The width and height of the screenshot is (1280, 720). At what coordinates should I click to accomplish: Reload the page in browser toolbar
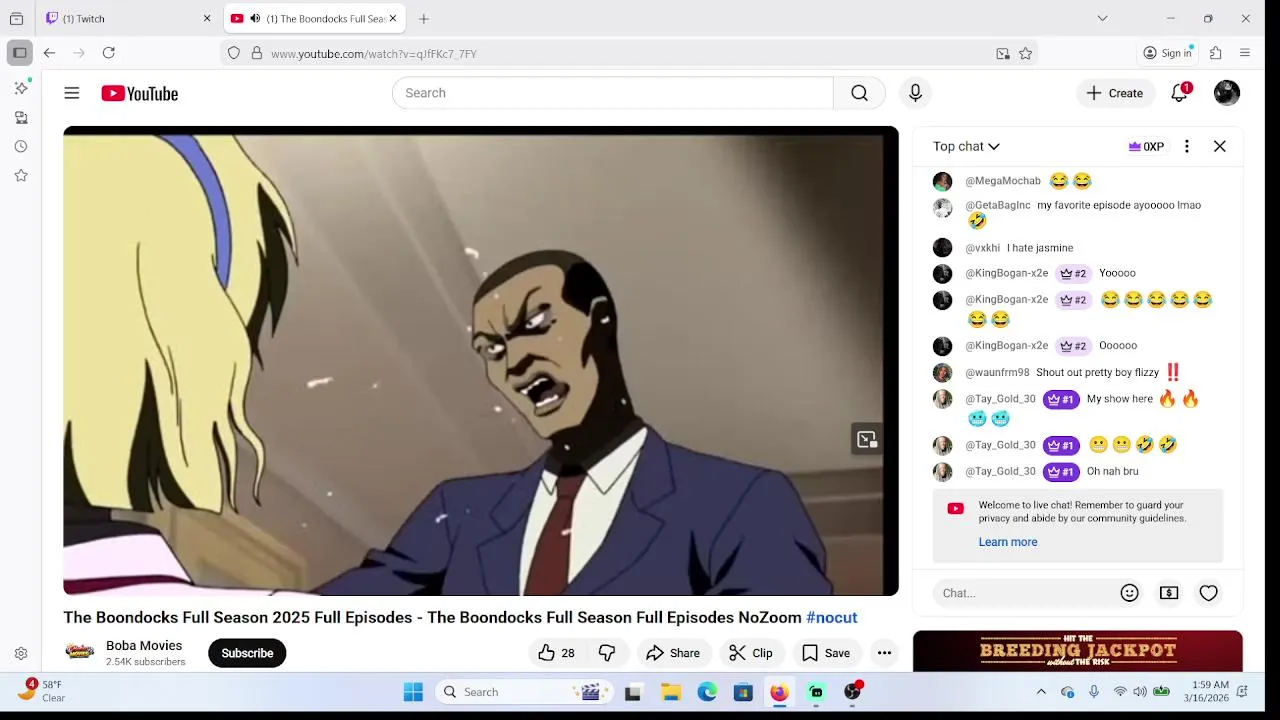point(109,53)
